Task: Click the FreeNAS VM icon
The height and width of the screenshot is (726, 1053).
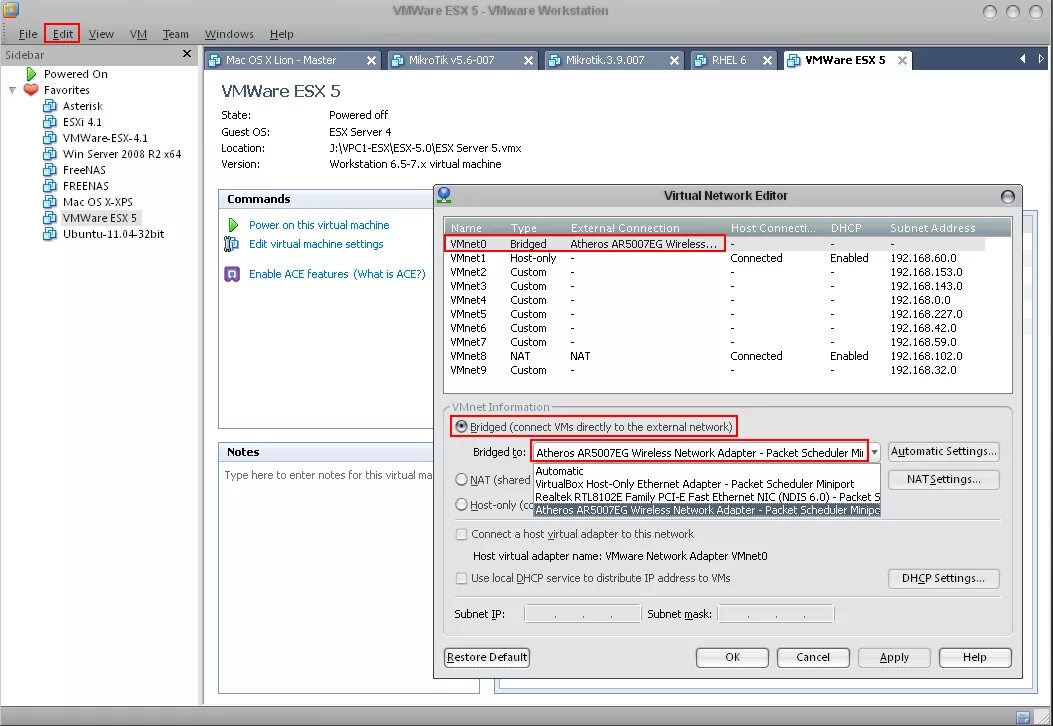Action: (50, 170)
